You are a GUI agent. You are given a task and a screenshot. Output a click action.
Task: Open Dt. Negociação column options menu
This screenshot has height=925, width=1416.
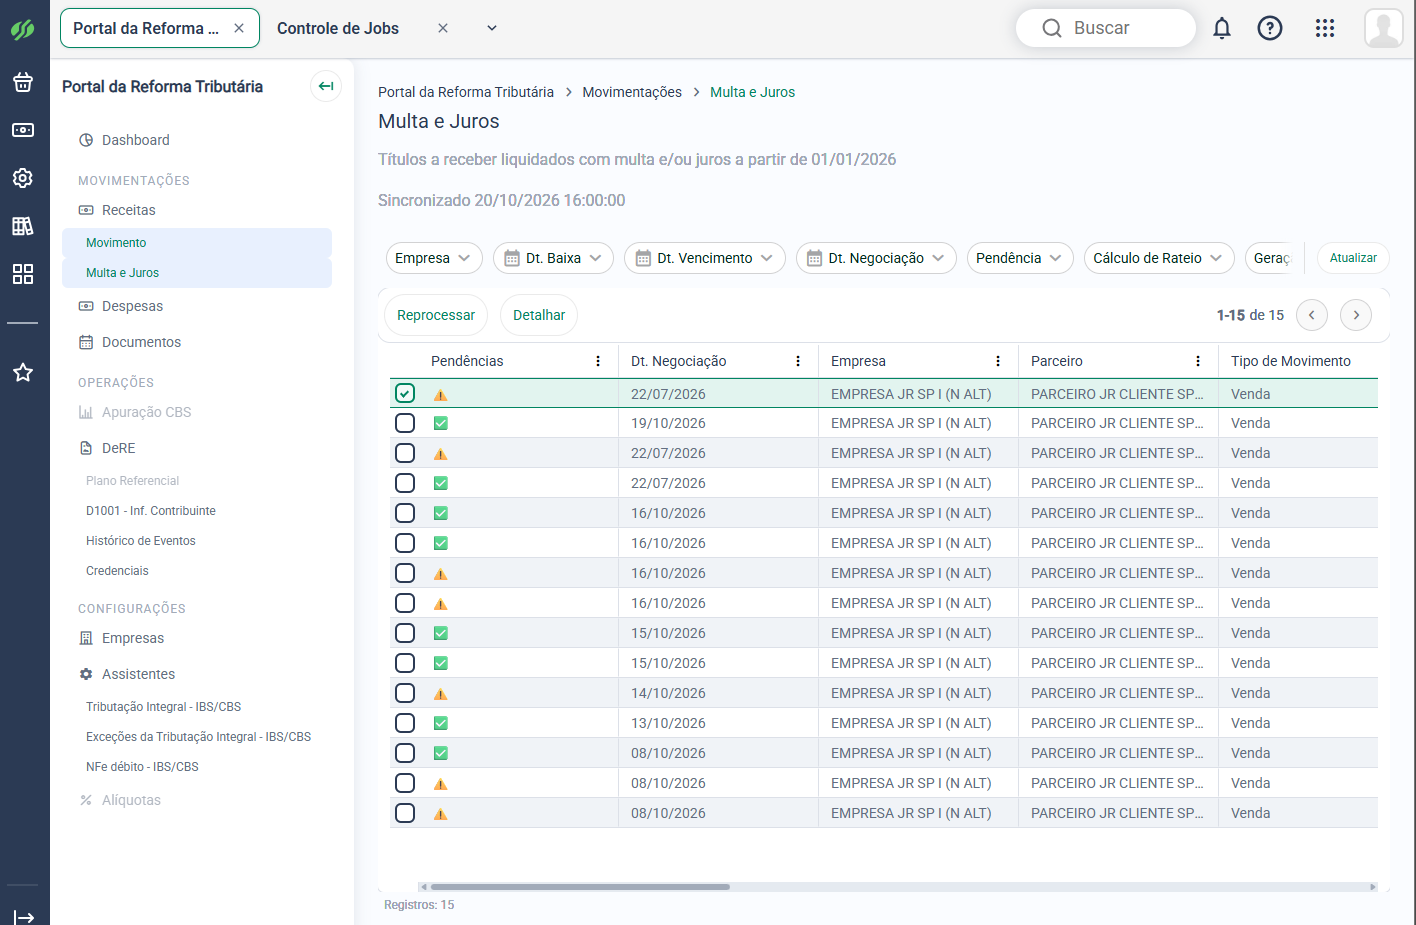(x=798, y=361)
